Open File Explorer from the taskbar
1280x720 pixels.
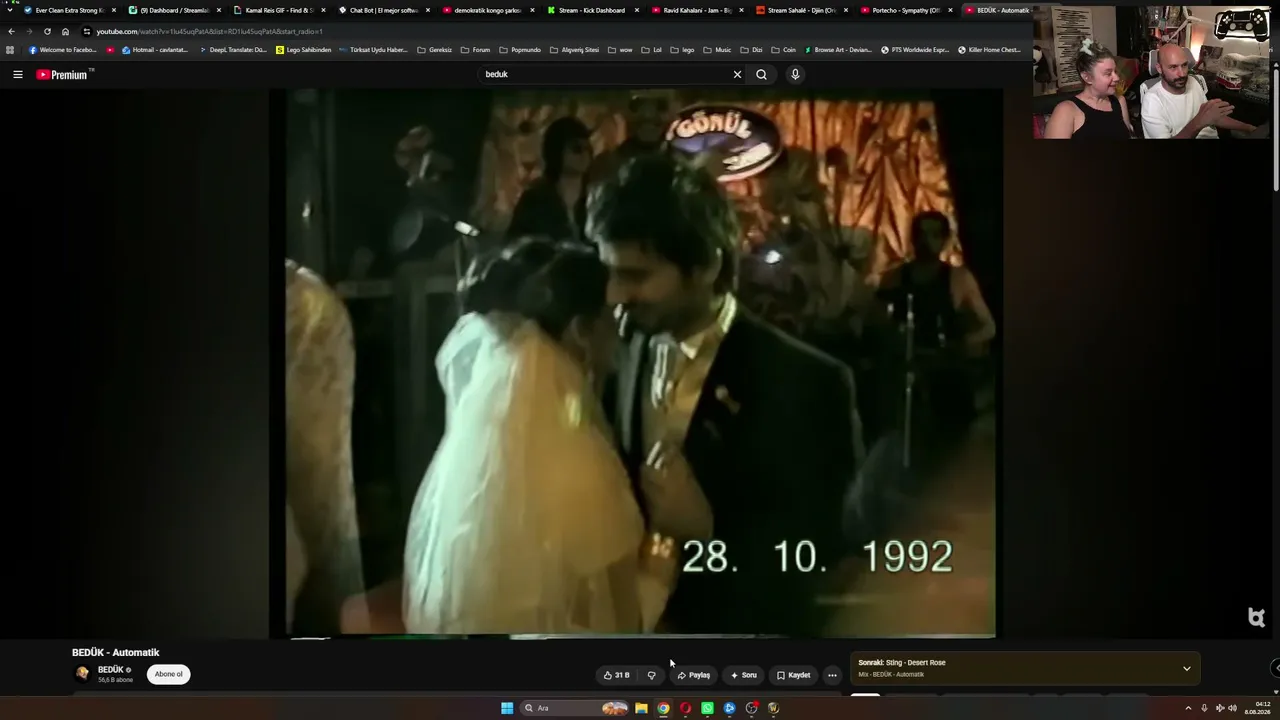[641, 708]
